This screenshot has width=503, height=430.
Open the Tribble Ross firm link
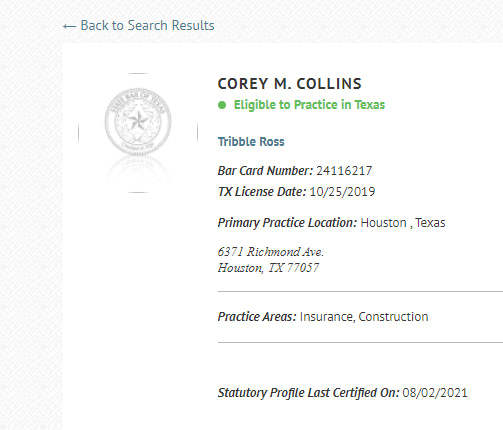(251, 142)
